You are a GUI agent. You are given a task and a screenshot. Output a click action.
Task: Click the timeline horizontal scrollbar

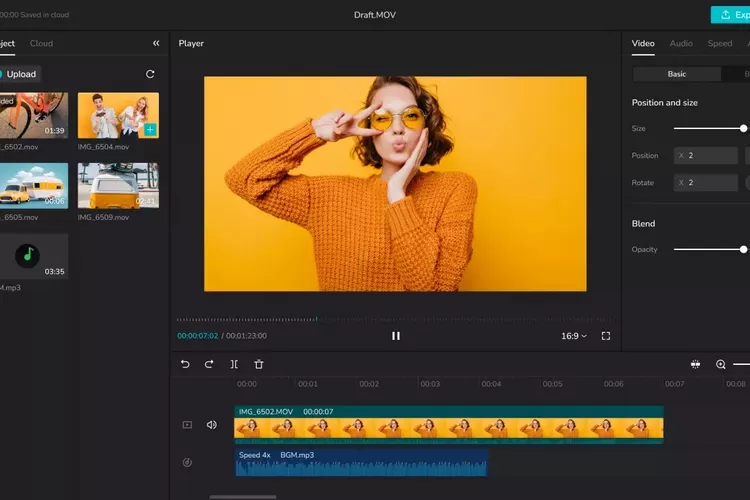[x=243, y=497]
